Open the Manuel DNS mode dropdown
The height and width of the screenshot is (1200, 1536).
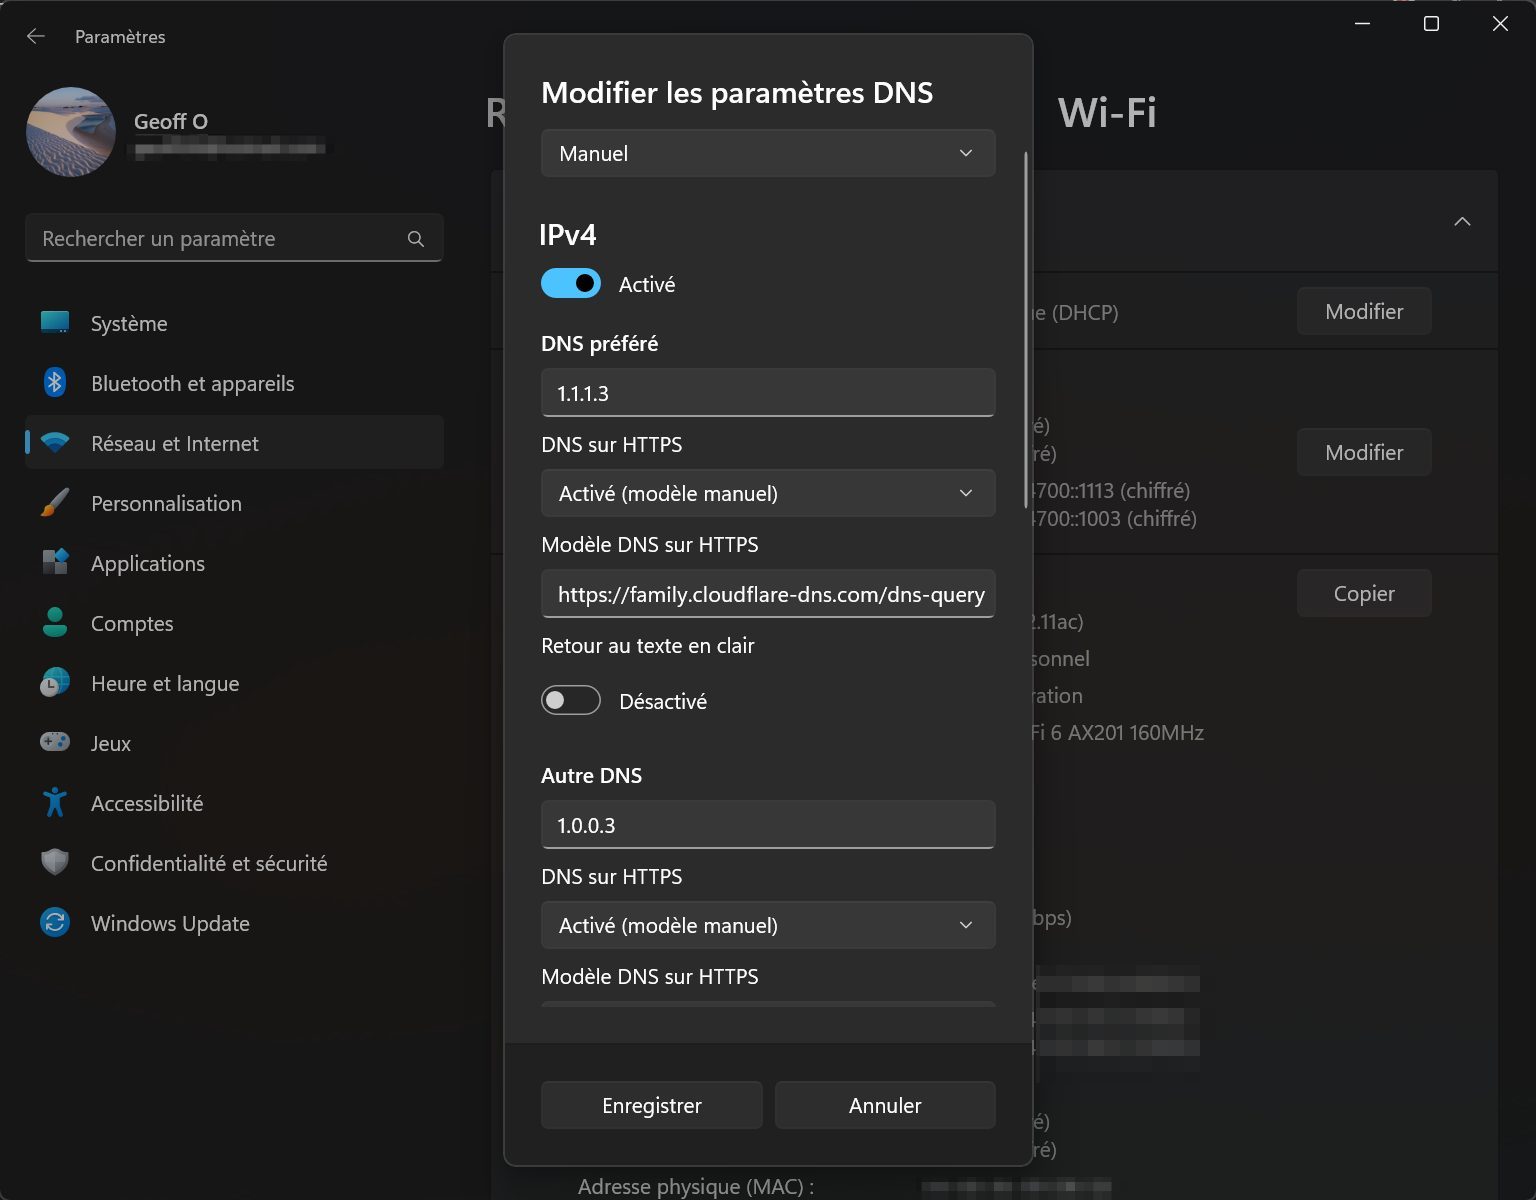click(x=768, y=153)
